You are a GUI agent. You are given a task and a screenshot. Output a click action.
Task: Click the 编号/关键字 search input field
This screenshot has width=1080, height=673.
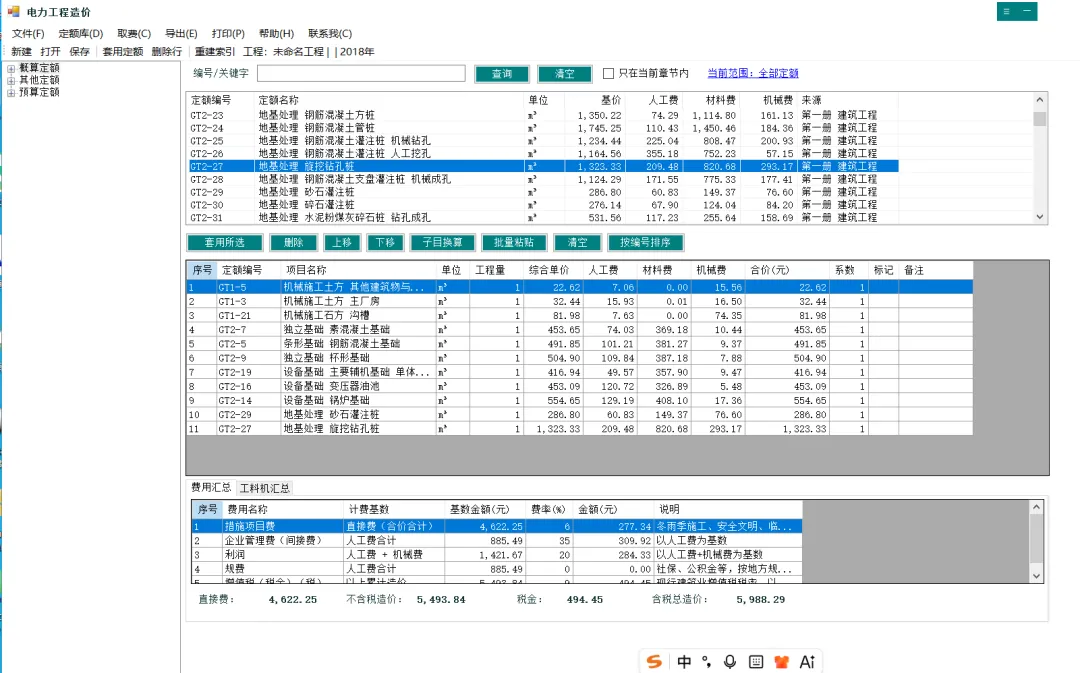tap(361, 73)
